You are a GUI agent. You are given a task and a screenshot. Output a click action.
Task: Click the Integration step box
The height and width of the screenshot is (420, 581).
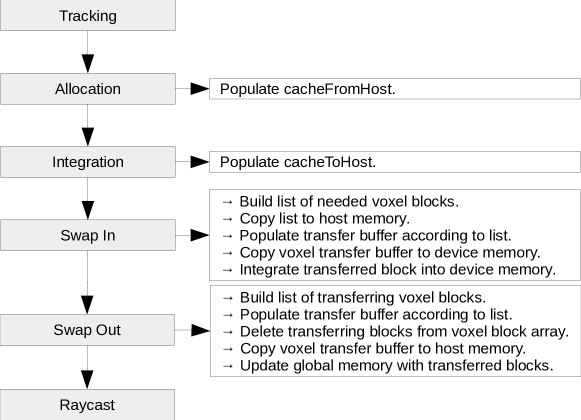tap(88, 162)
